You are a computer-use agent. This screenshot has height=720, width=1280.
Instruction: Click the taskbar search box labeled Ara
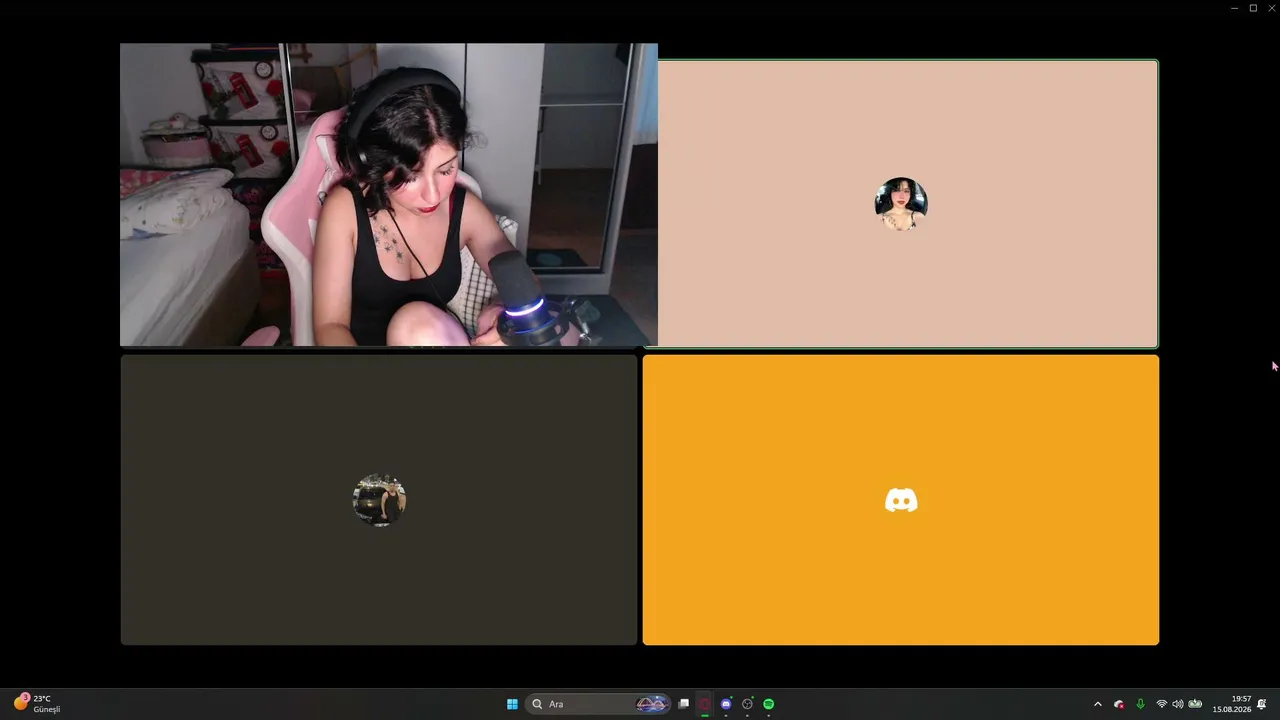click(x=599, y=704)
